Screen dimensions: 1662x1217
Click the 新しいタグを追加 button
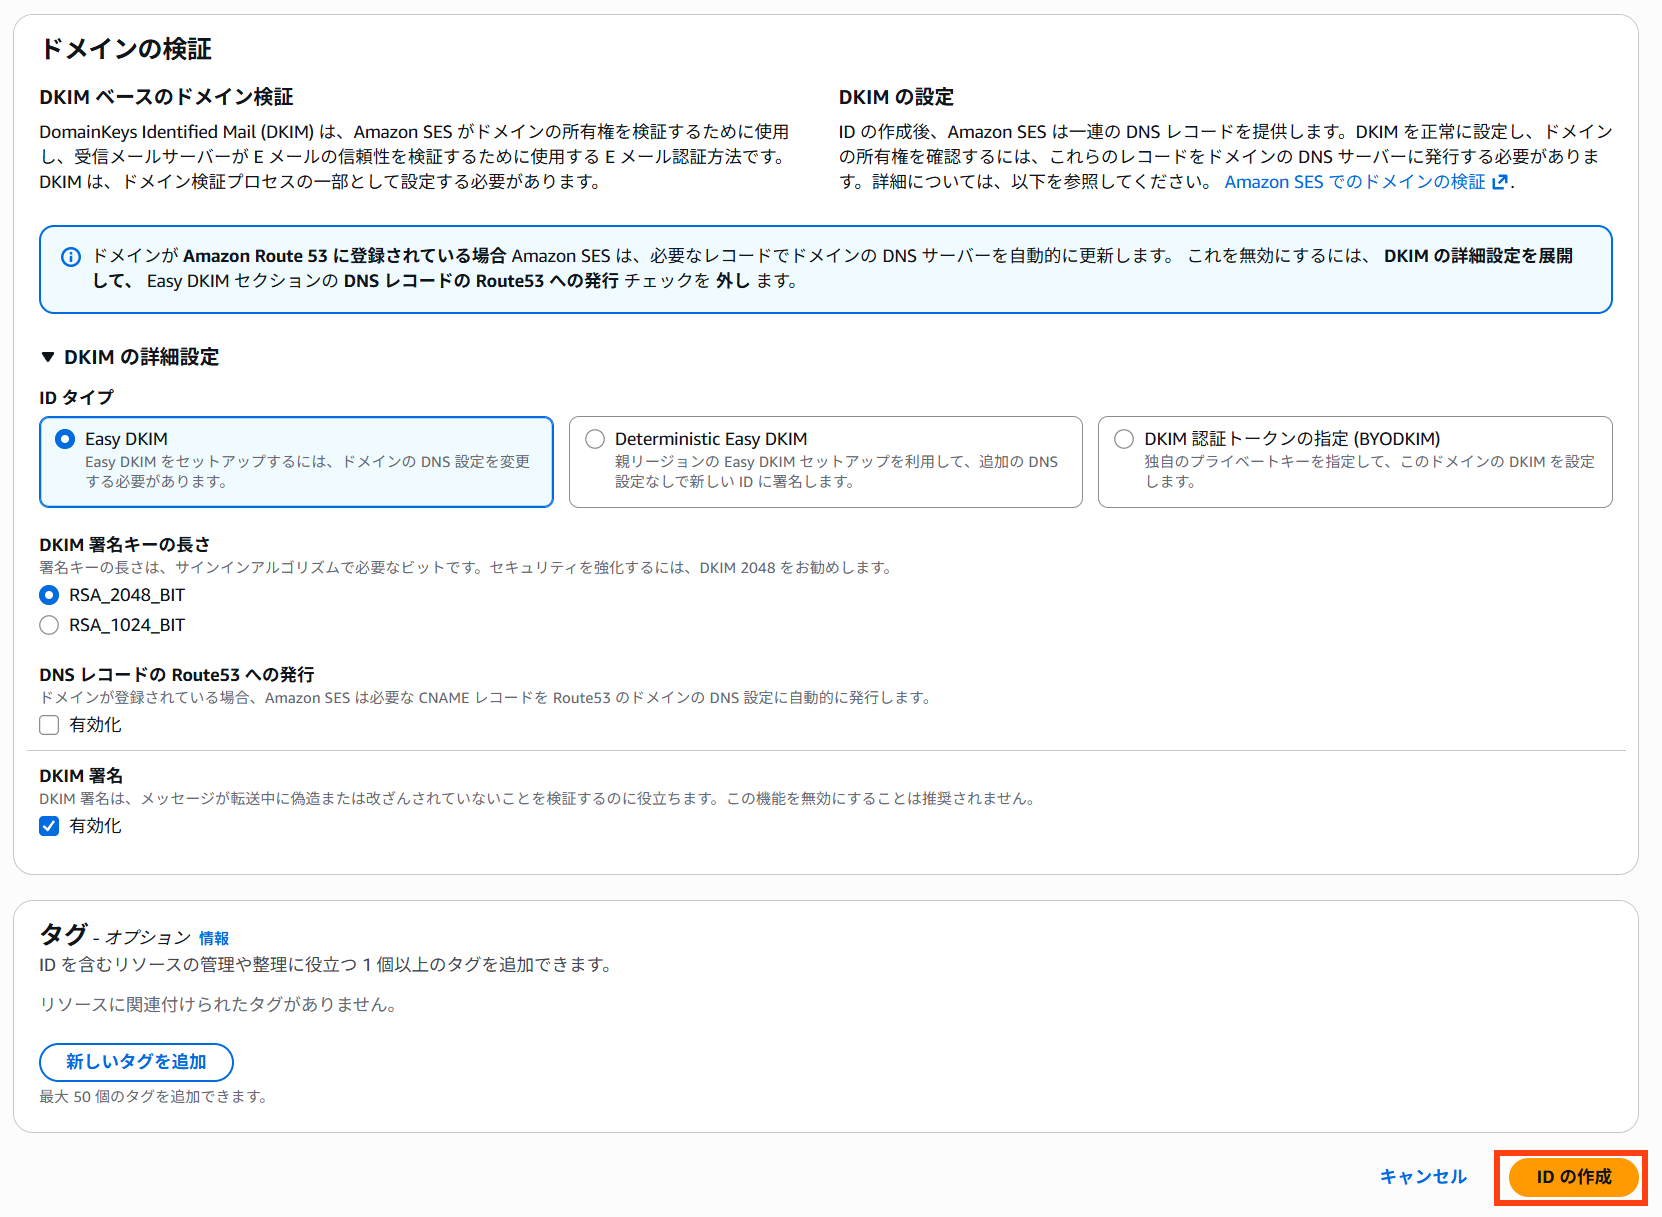(136, 1062)
